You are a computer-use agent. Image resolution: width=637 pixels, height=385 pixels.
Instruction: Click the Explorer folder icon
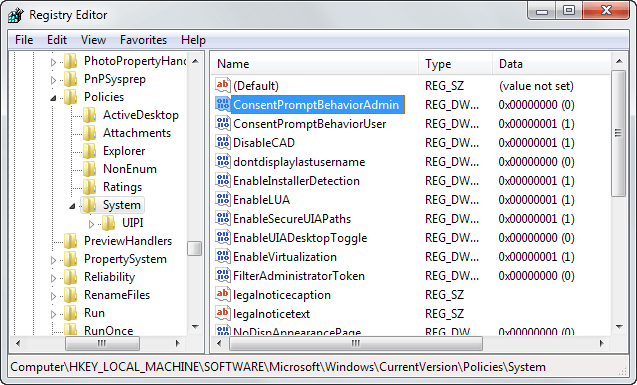90,151
